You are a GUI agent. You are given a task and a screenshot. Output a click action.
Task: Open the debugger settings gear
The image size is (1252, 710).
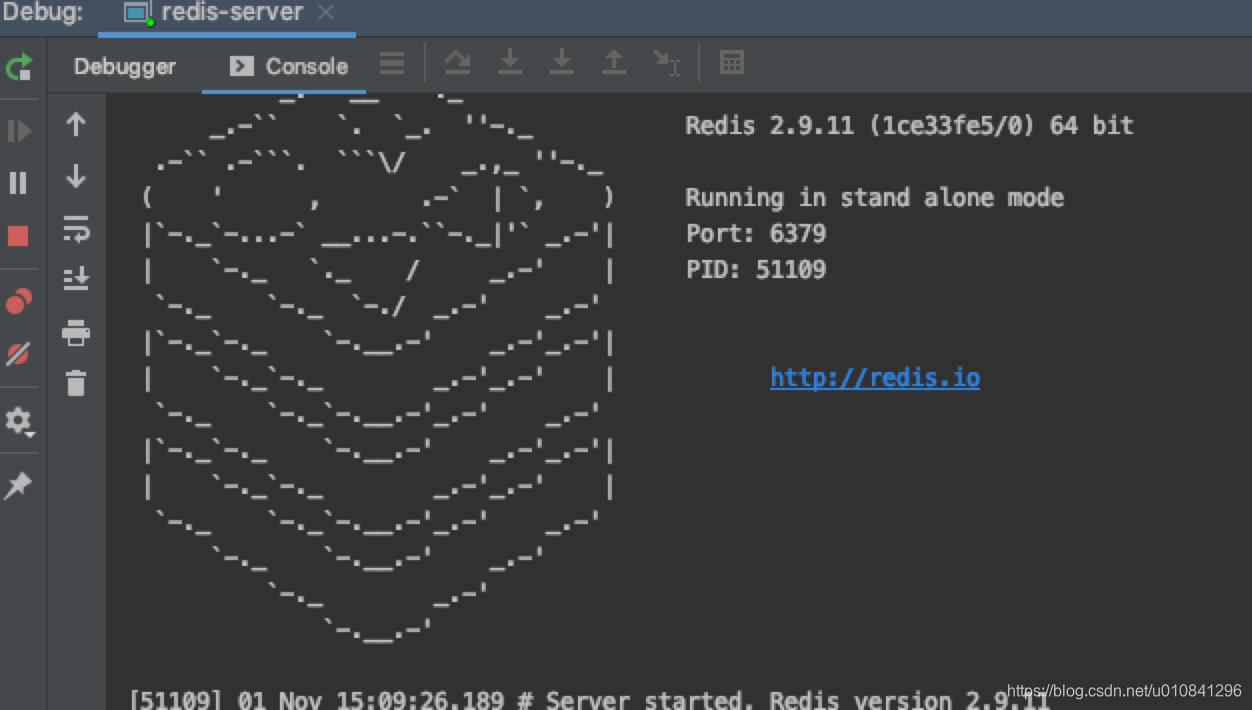[19, 421]
